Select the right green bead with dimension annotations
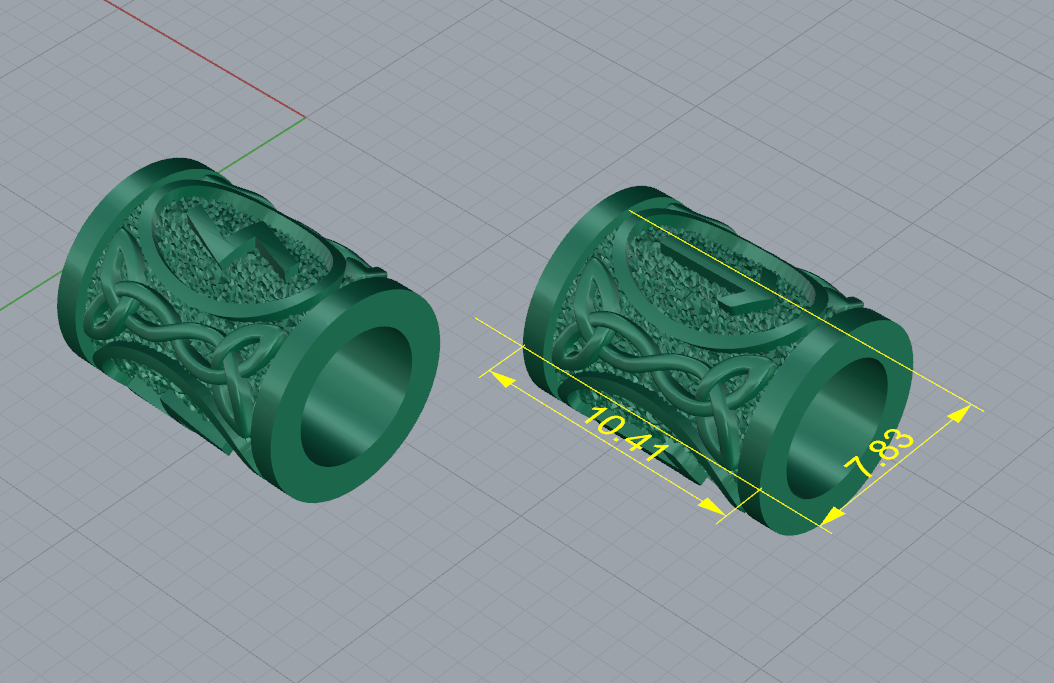Viewport: 1054px width, 683px height. [x=718, y=361]
